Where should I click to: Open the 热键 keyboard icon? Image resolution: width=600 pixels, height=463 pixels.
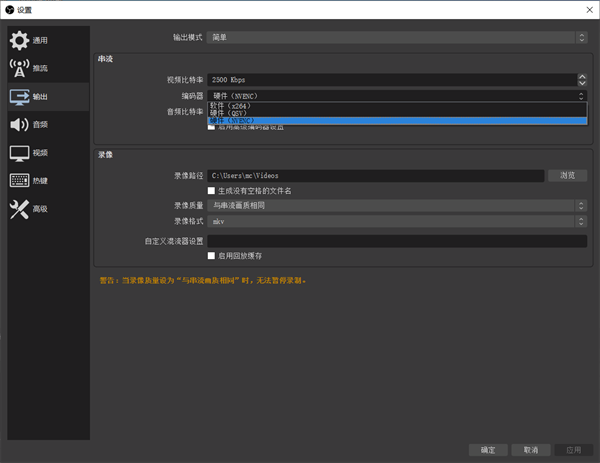[19, 181]
